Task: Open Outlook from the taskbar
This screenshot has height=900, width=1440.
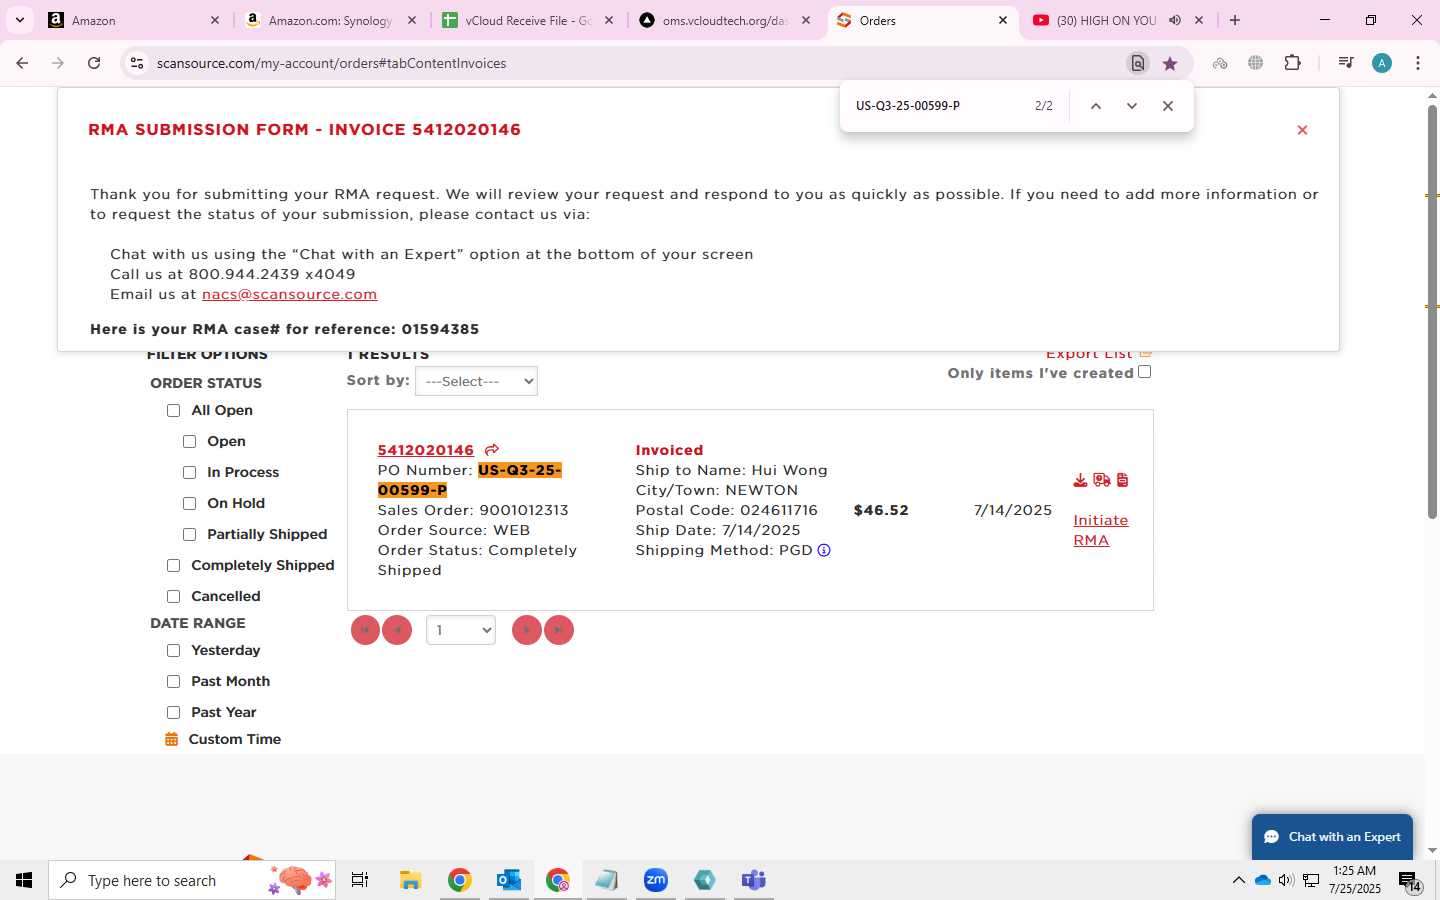Action: point(508,880)
